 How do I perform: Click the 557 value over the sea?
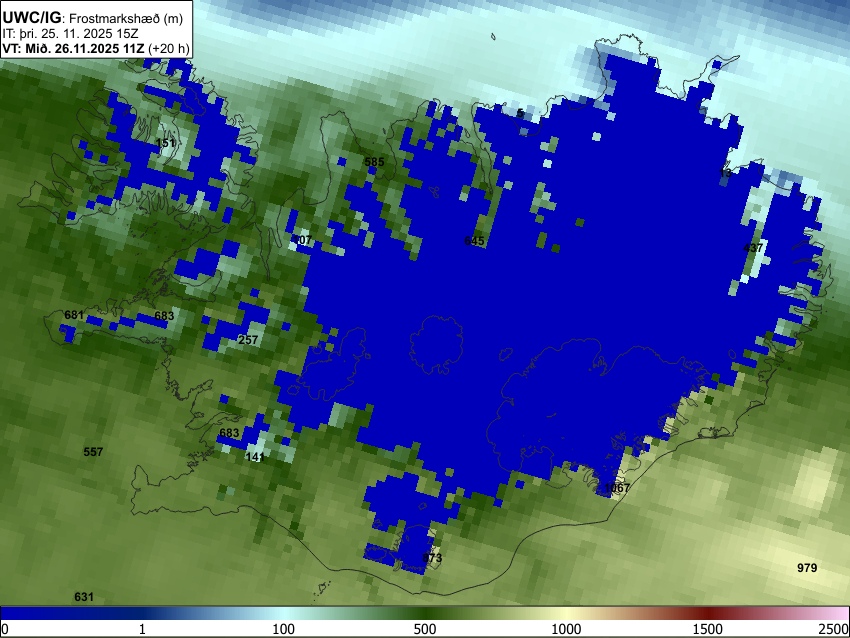click(93, 452)
